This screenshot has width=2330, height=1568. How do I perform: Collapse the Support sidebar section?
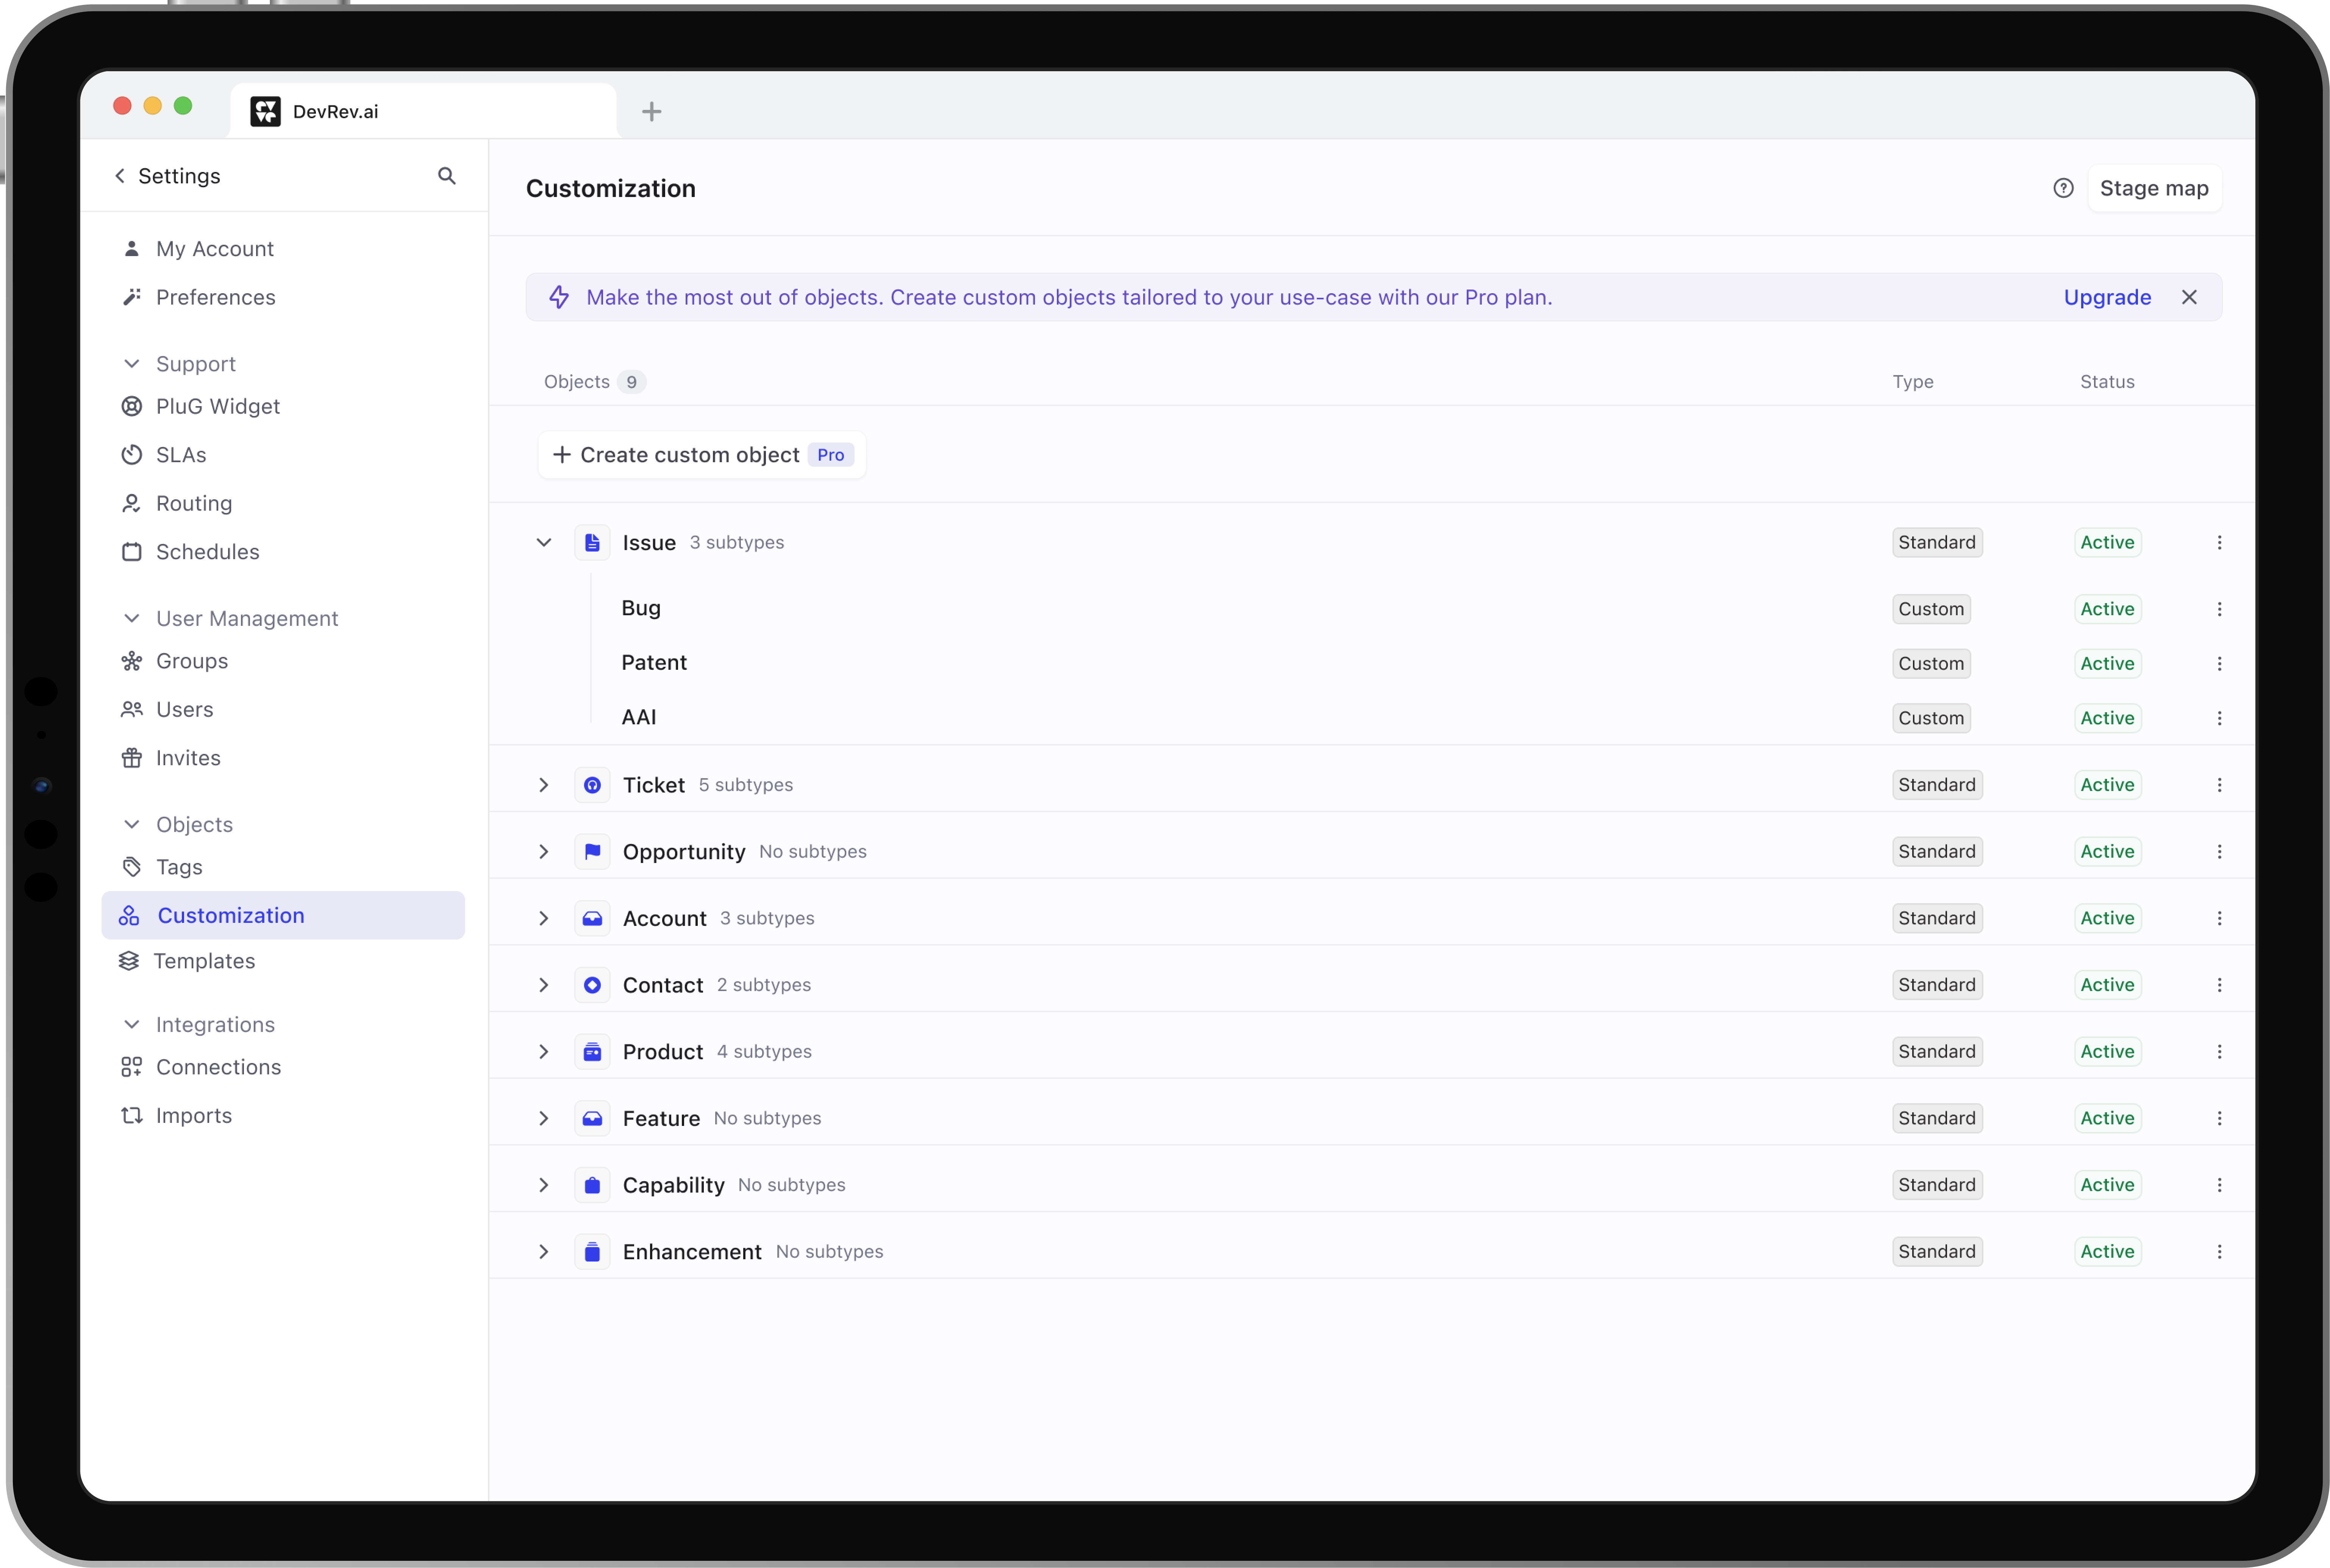[131, 364]
